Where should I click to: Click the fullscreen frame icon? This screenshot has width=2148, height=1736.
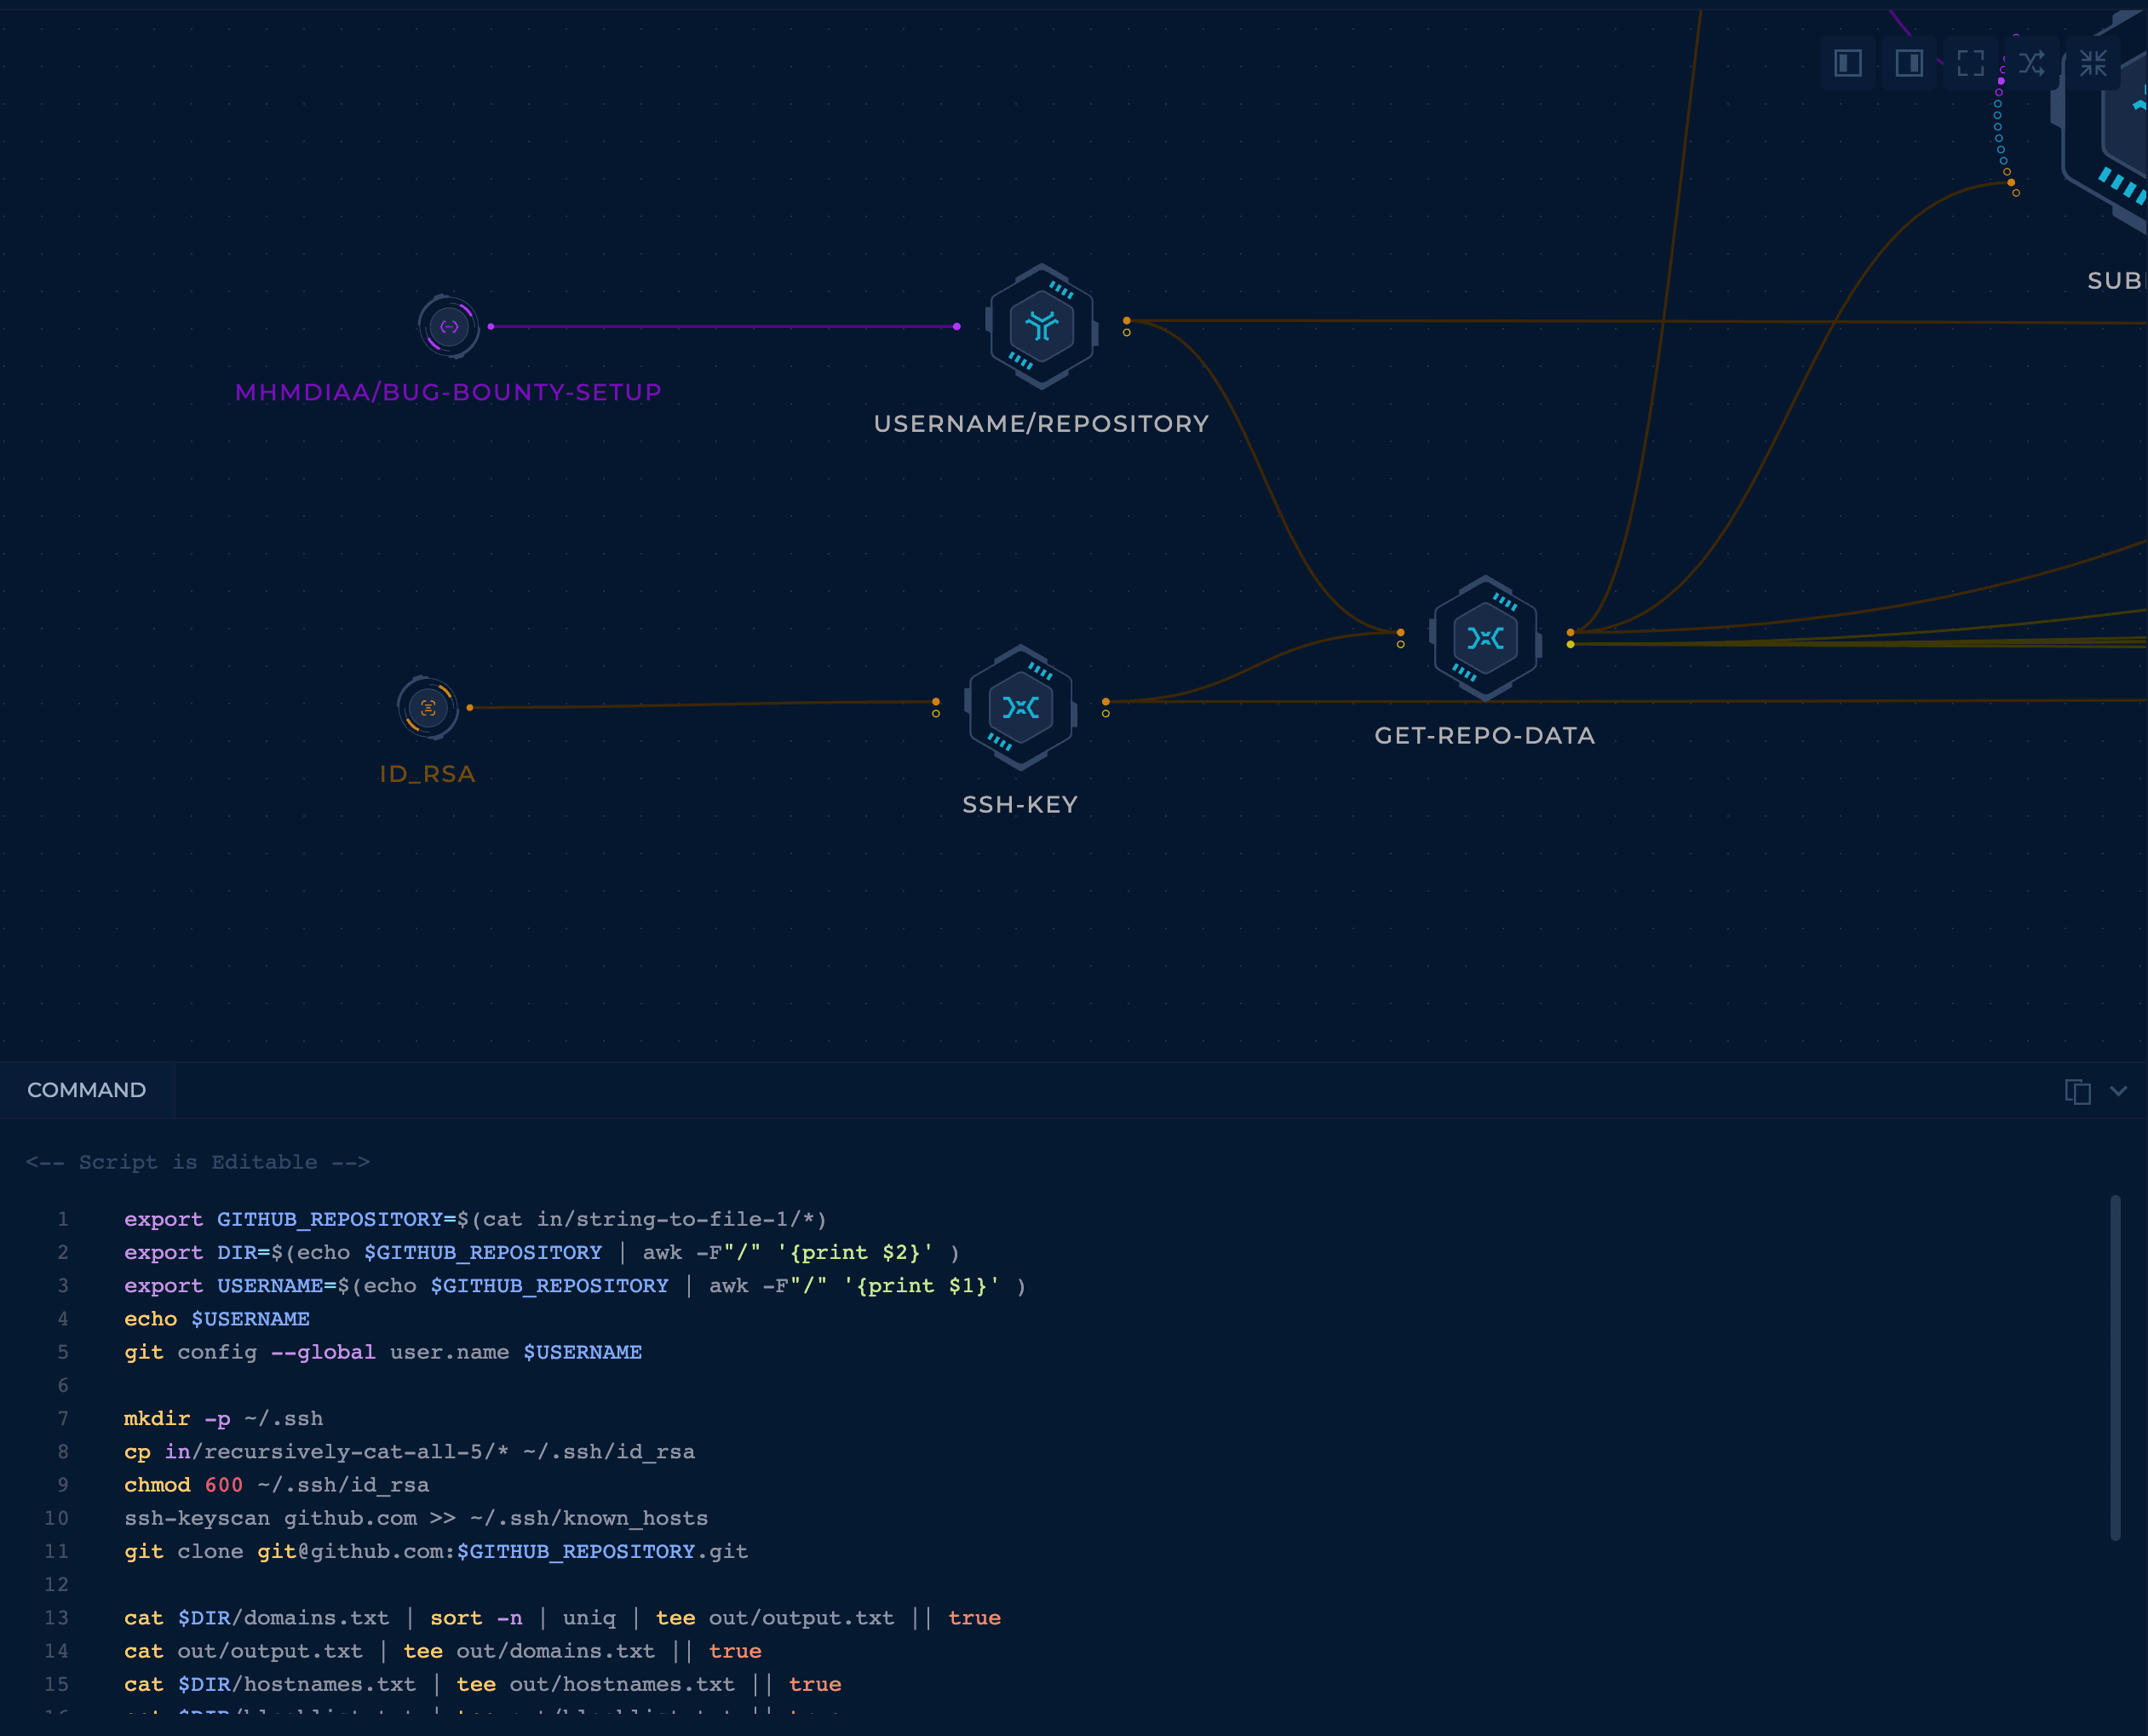[1970, 64]
